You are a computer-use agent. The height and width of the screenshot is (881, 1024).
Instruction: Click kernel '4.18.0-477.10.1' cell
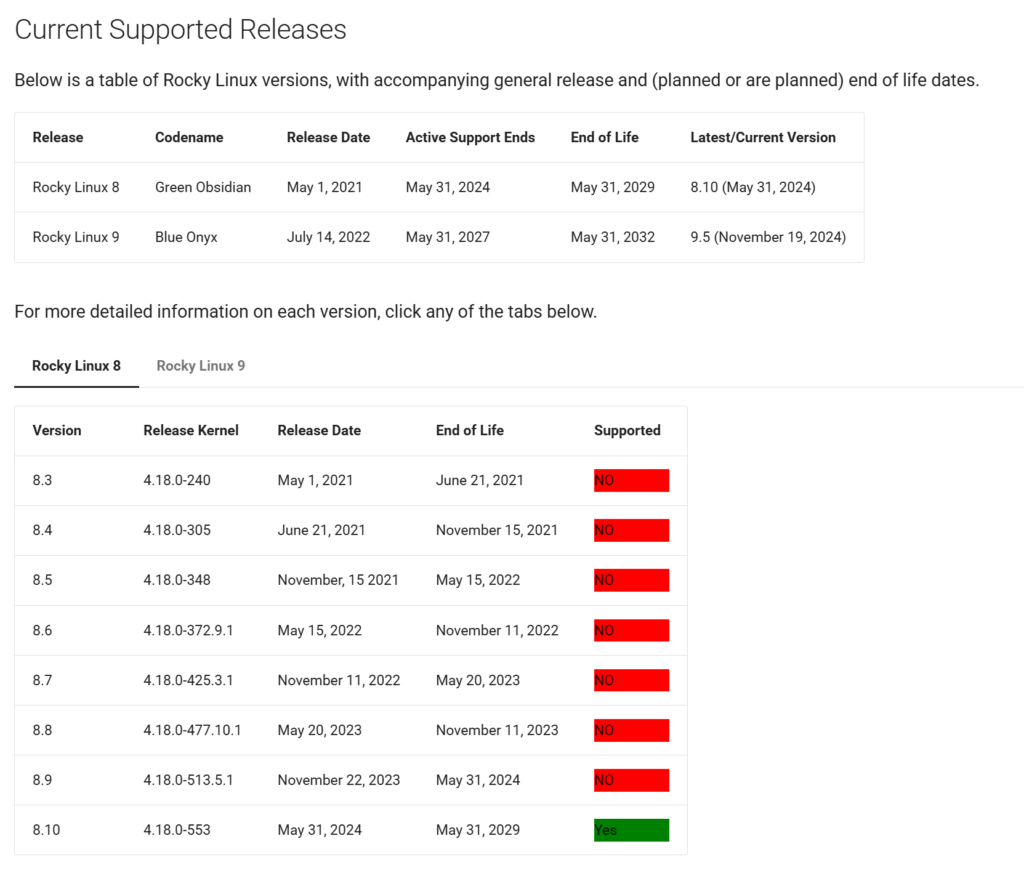[x=192, y=730]
